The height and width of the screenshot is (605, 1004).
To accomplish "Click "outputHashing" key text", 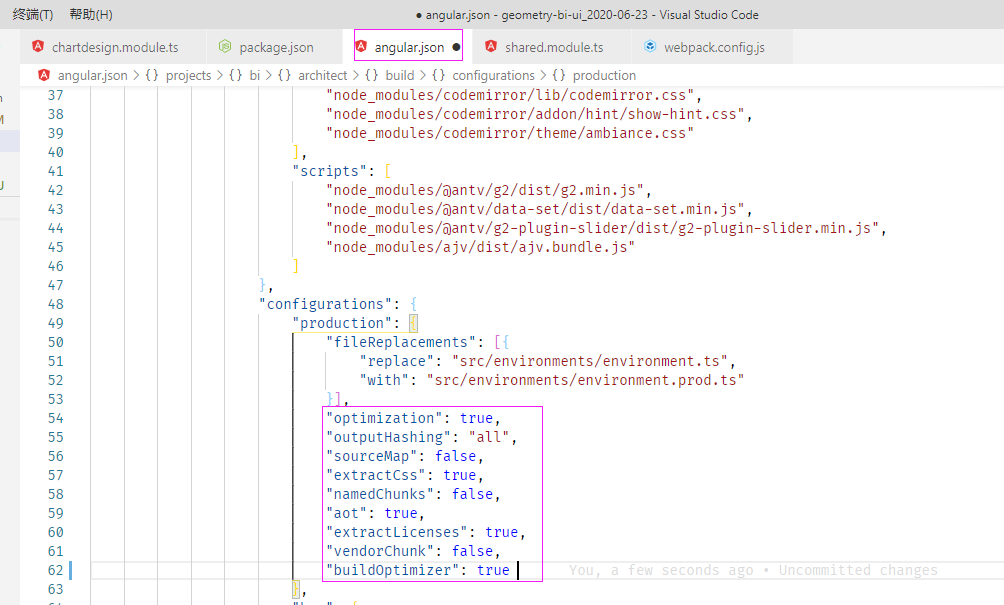I will click(388, 437).
